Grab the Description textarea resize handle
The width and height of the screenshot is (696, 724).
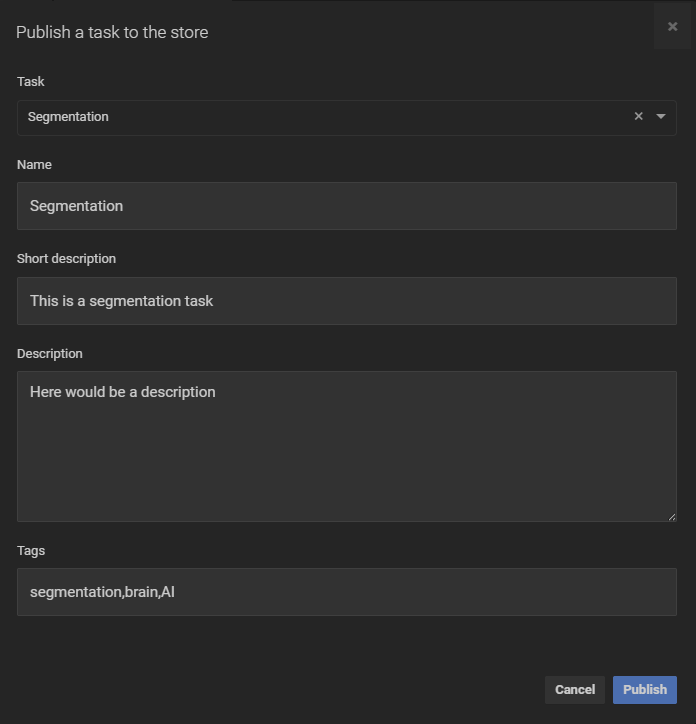pos(672,517)
